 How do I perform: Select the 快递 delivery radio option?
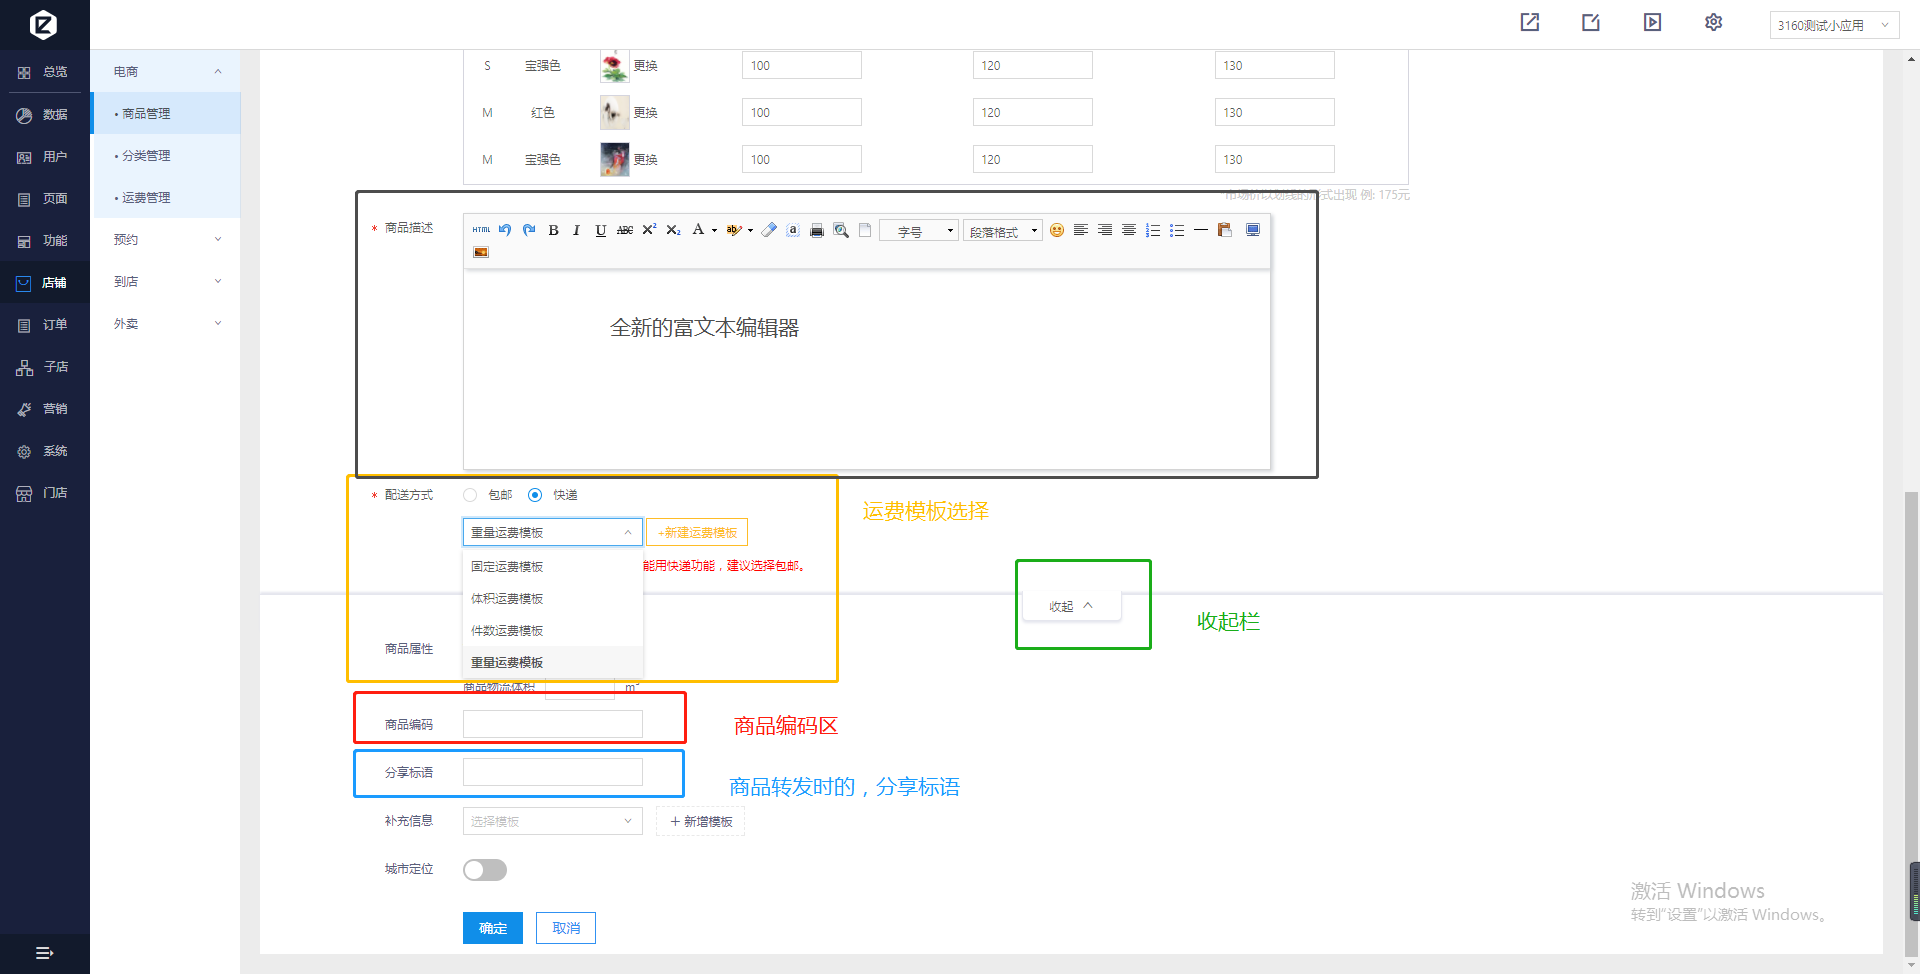click(x=535, y=495)
